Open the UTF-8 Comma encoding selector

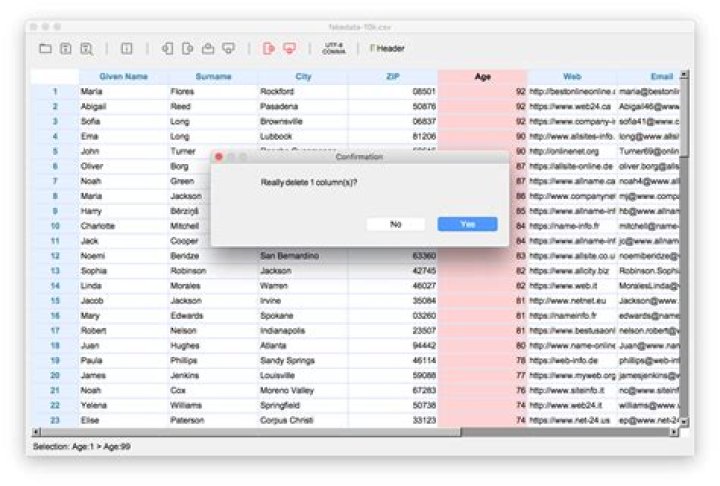tap(334, 48)
